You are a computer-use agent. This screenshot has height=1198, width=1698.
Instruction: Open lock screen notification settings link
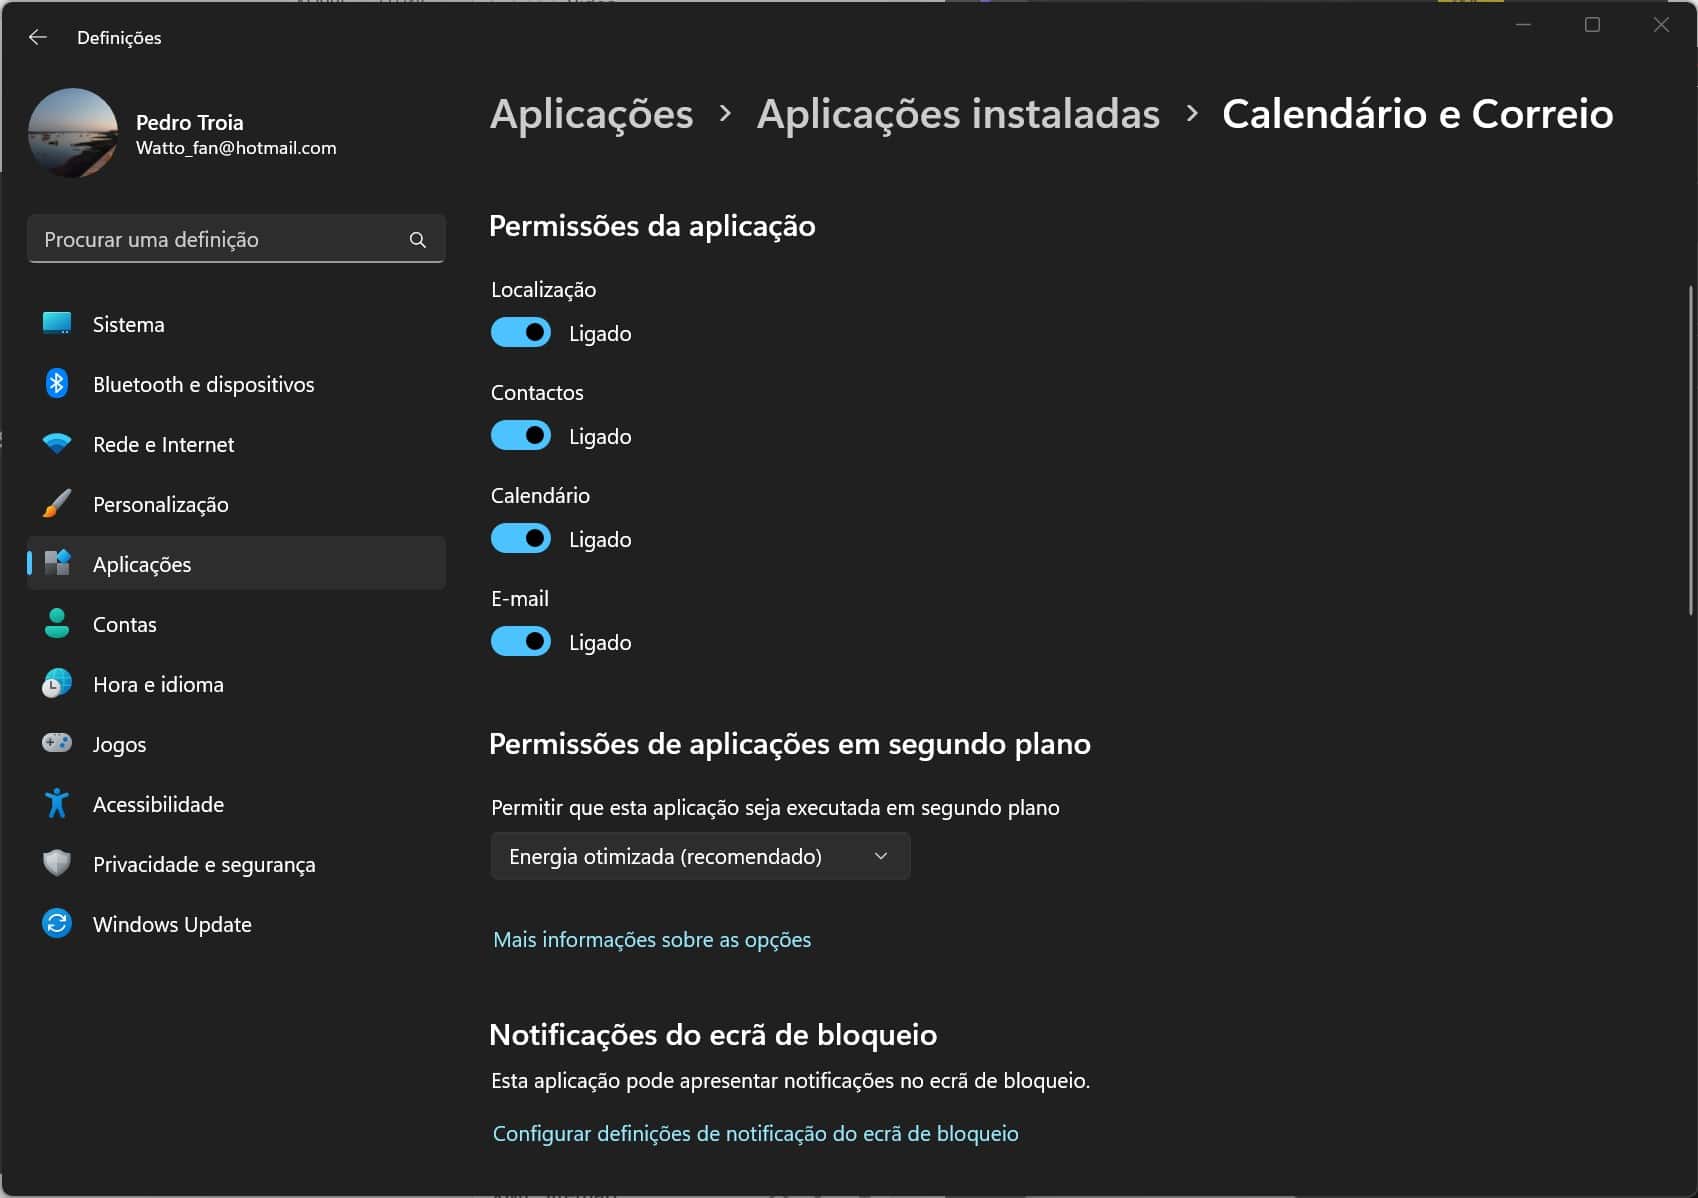click(x=755, y=1134)
